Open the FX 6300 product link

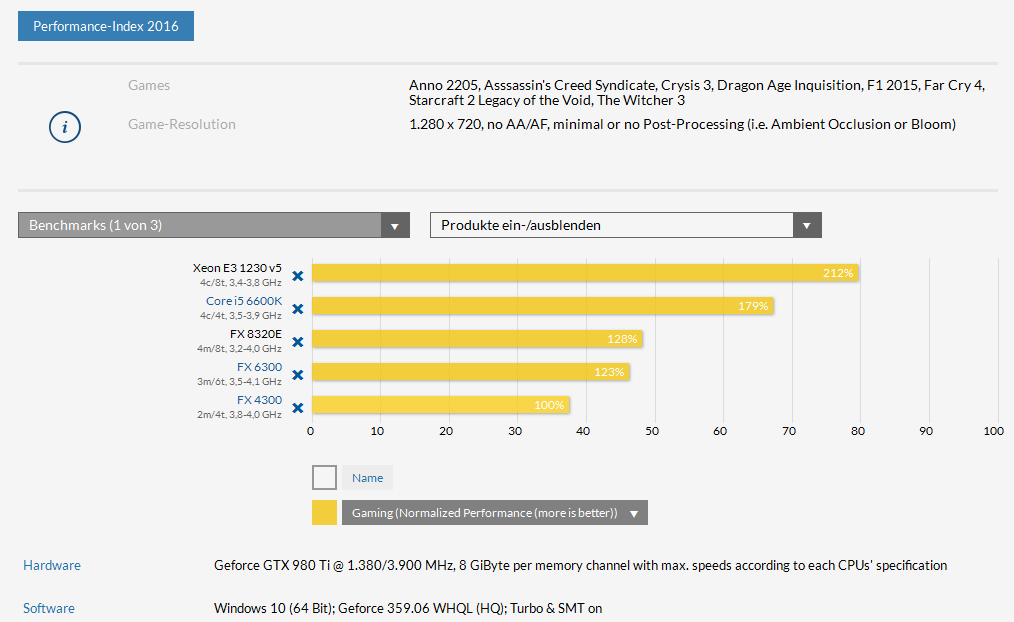click(259, 367)
